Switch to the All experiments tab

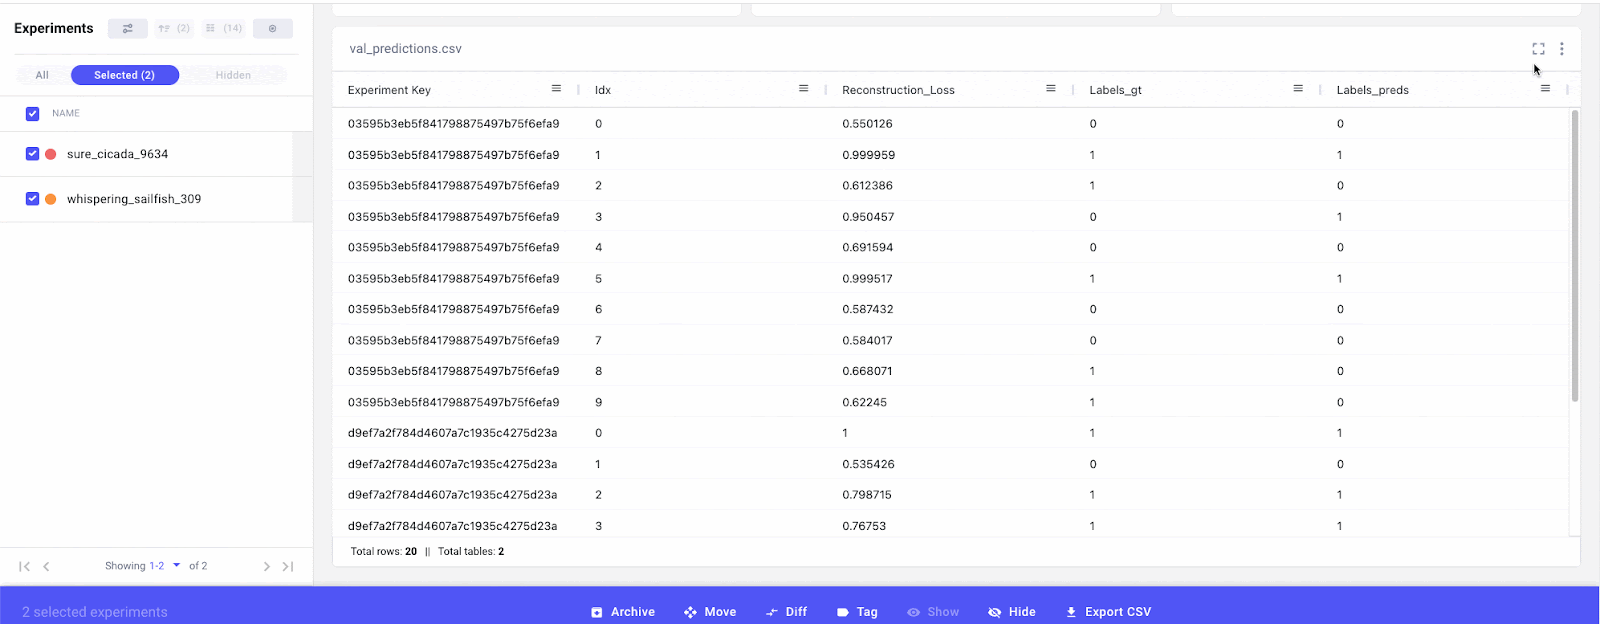point(42,75)
